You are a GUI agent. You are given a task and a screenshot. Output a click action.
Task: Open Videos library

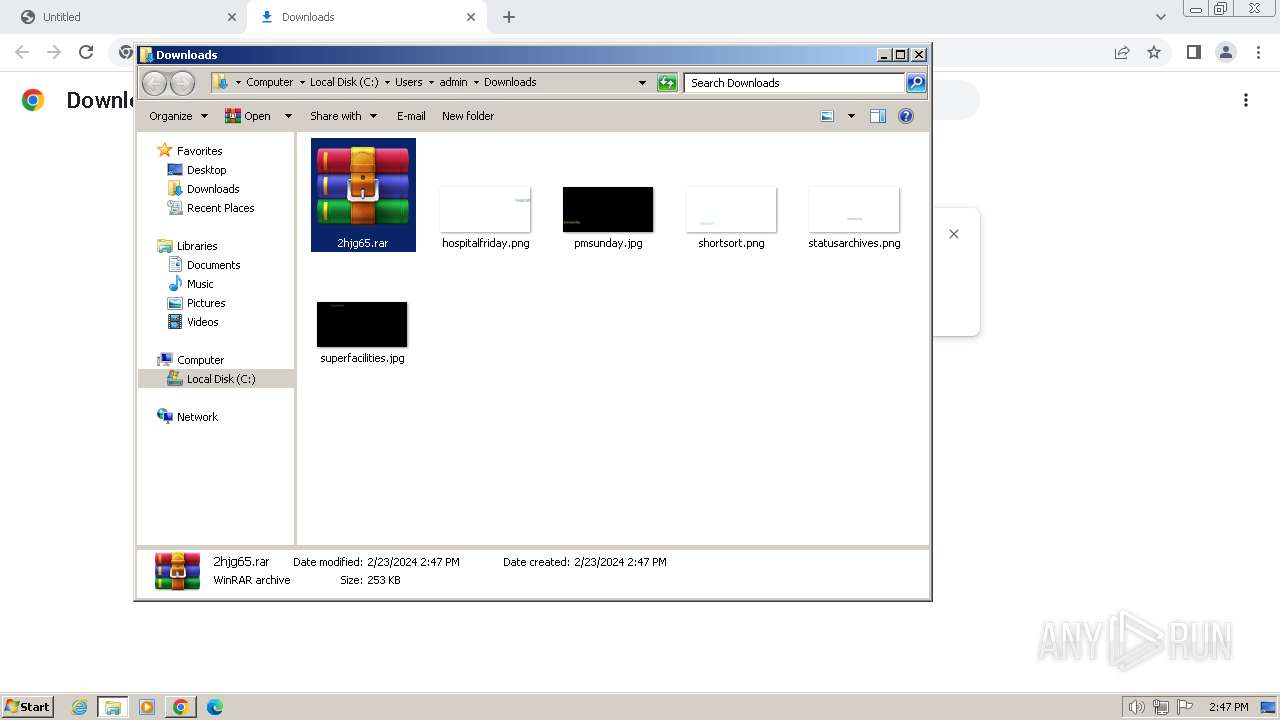[202, 322]
